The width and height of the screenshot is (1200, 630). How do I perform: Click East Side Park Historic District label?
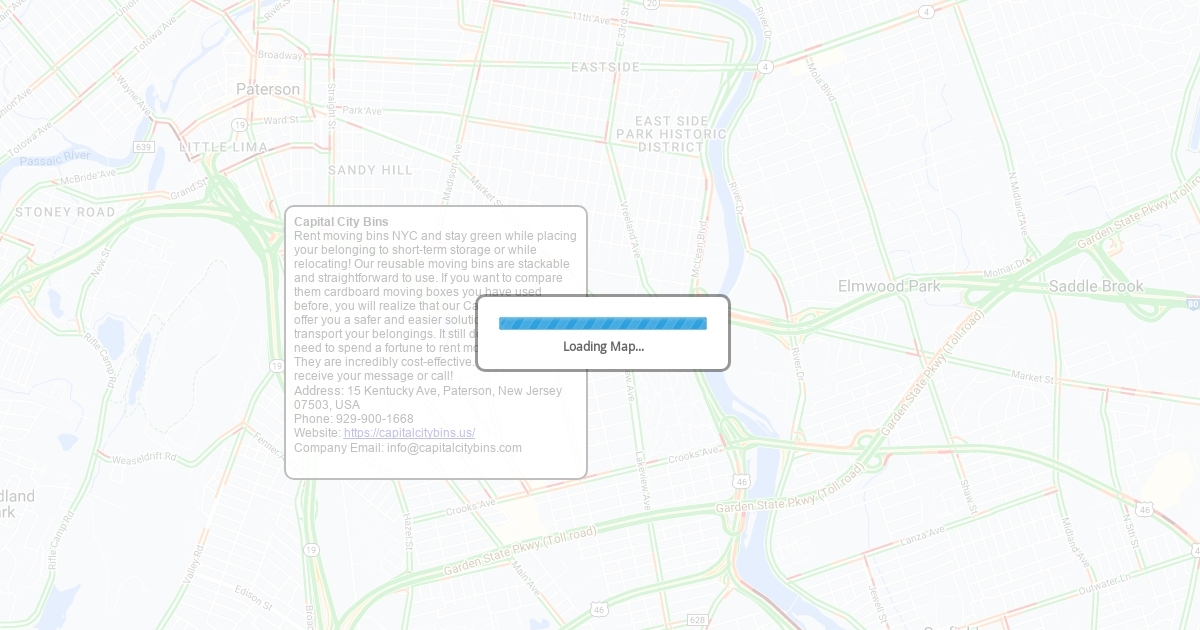pos(671,134)
